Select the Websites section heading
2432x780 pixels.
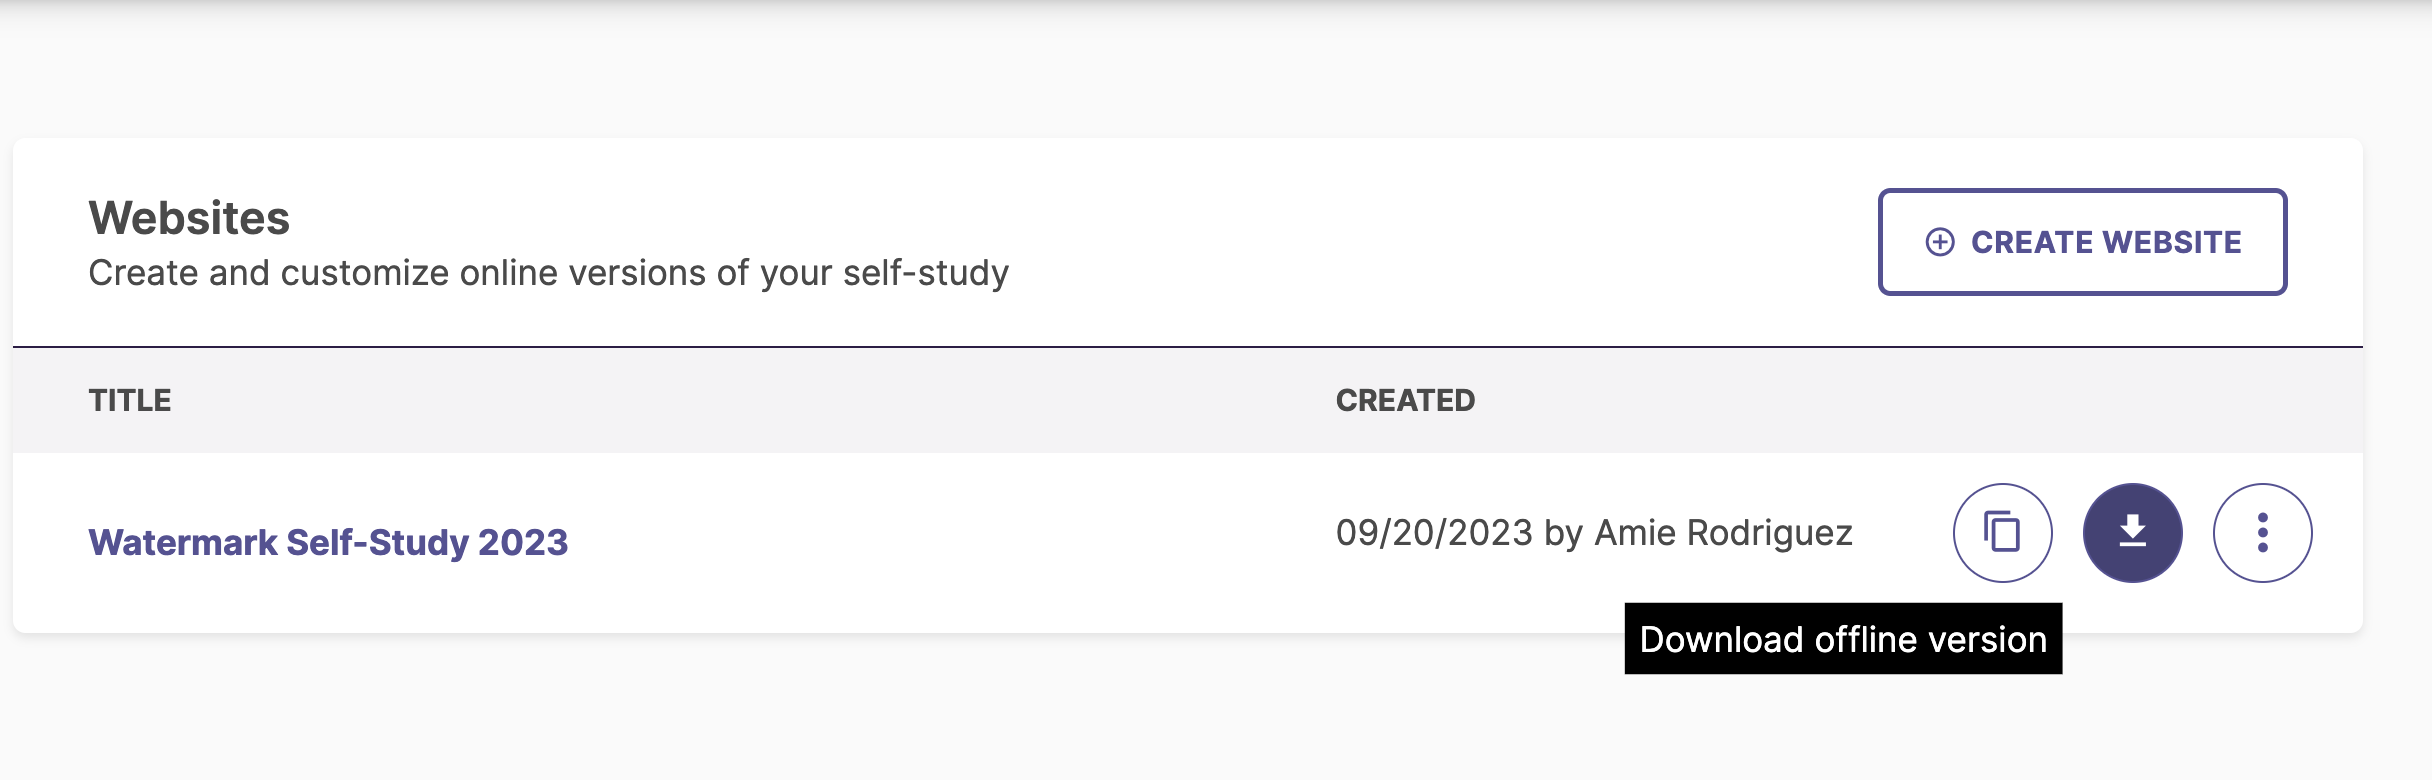[x=189, y=218]
